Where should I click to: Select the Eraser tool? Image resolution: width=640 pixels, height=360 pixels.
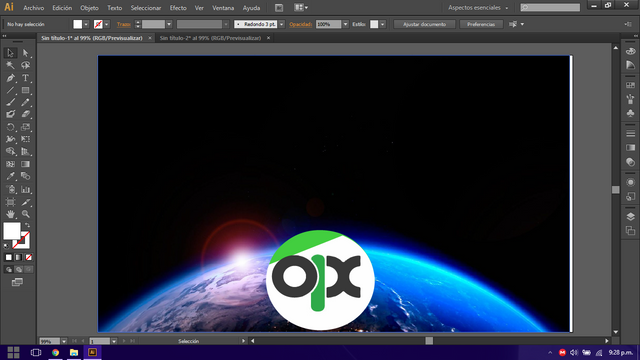coord(25,114)
